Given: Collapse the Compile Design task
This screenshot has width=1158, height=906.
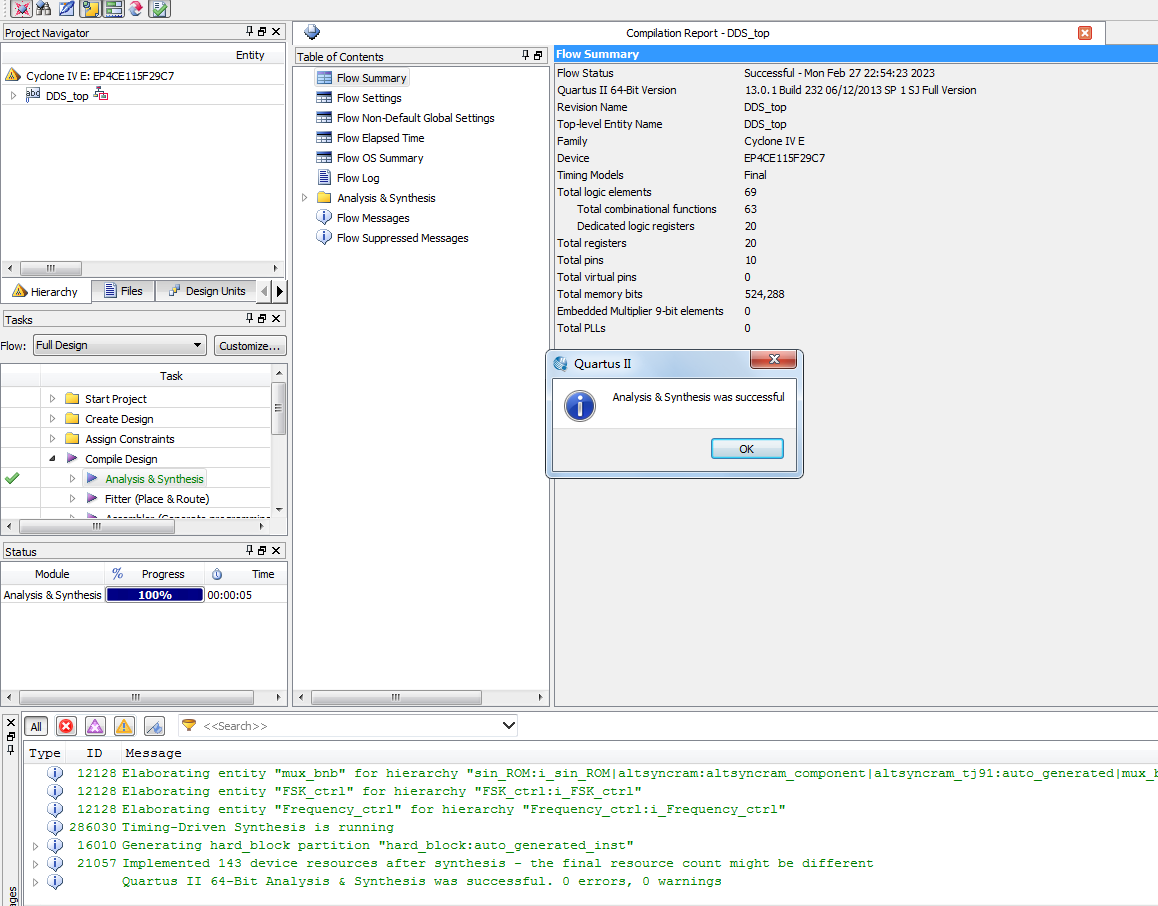Looking at the screenshot, I should 52,459.
